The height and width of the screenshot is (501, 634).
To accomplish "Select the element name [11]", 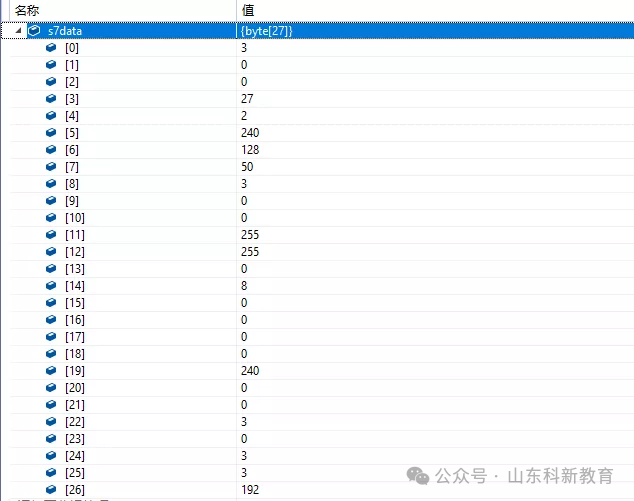I will (75, 235).
